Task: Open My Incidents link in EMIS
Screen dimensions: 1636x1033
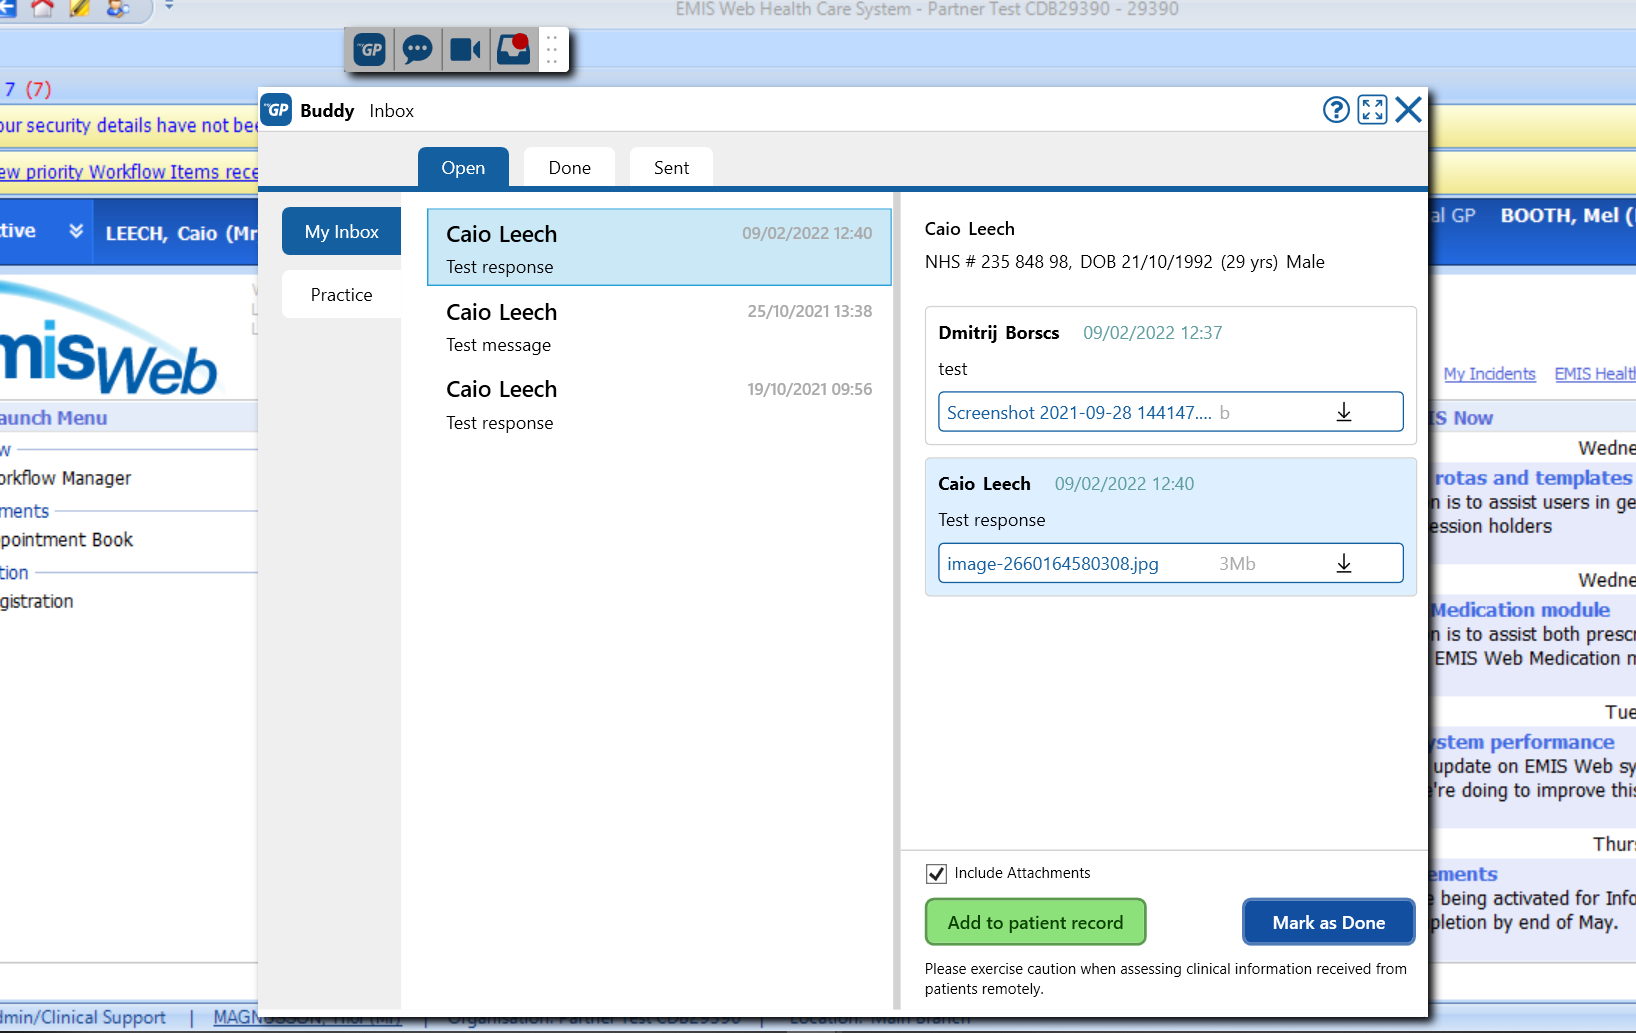Action: coord(1489,373)
